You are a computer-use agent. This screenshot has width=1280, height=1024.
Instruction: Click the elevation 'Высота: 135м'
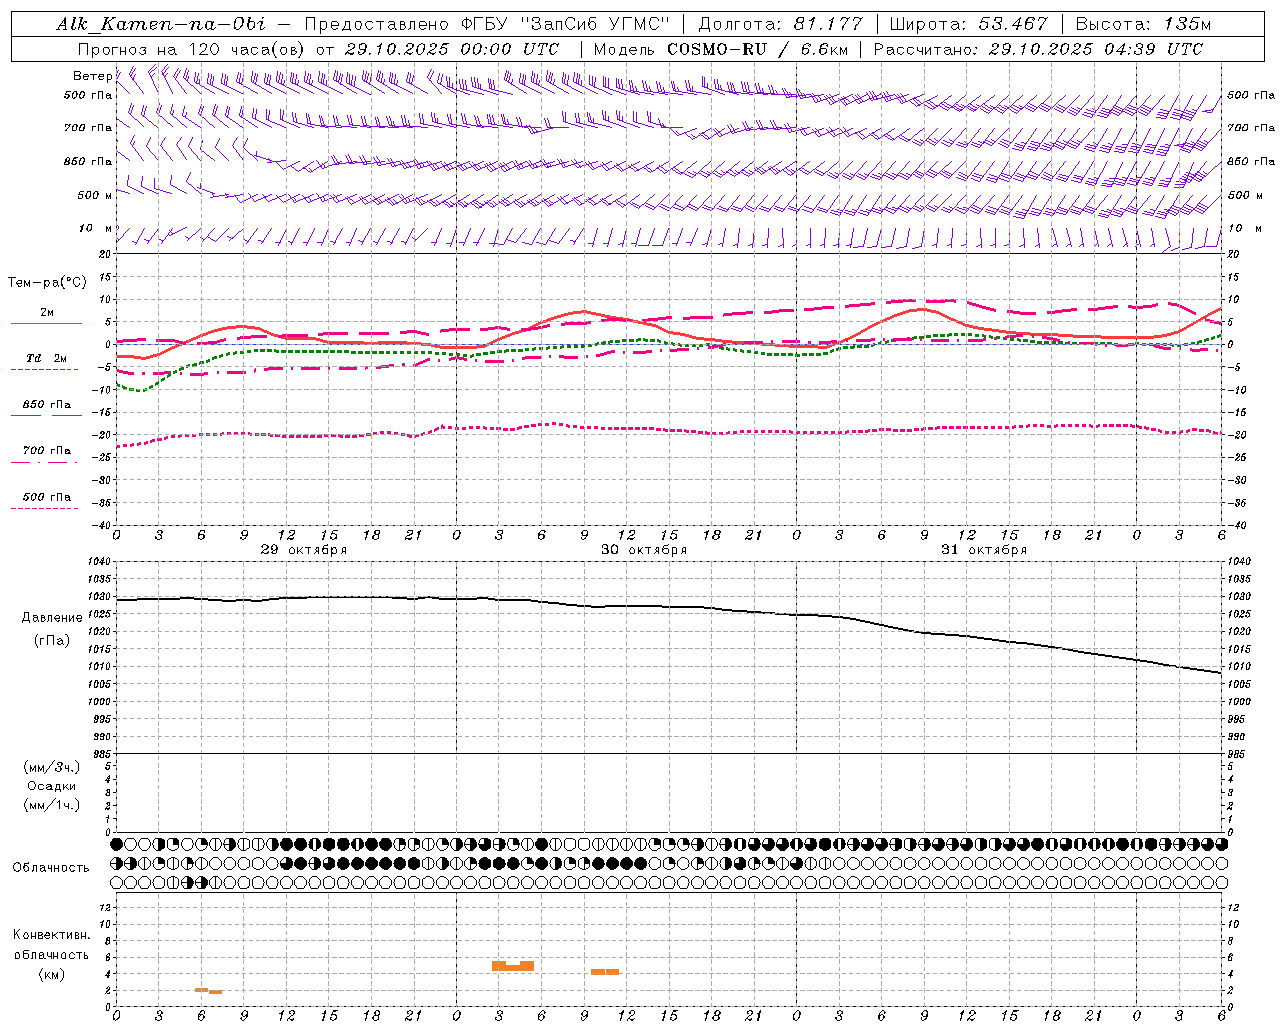pos(1143,24)
